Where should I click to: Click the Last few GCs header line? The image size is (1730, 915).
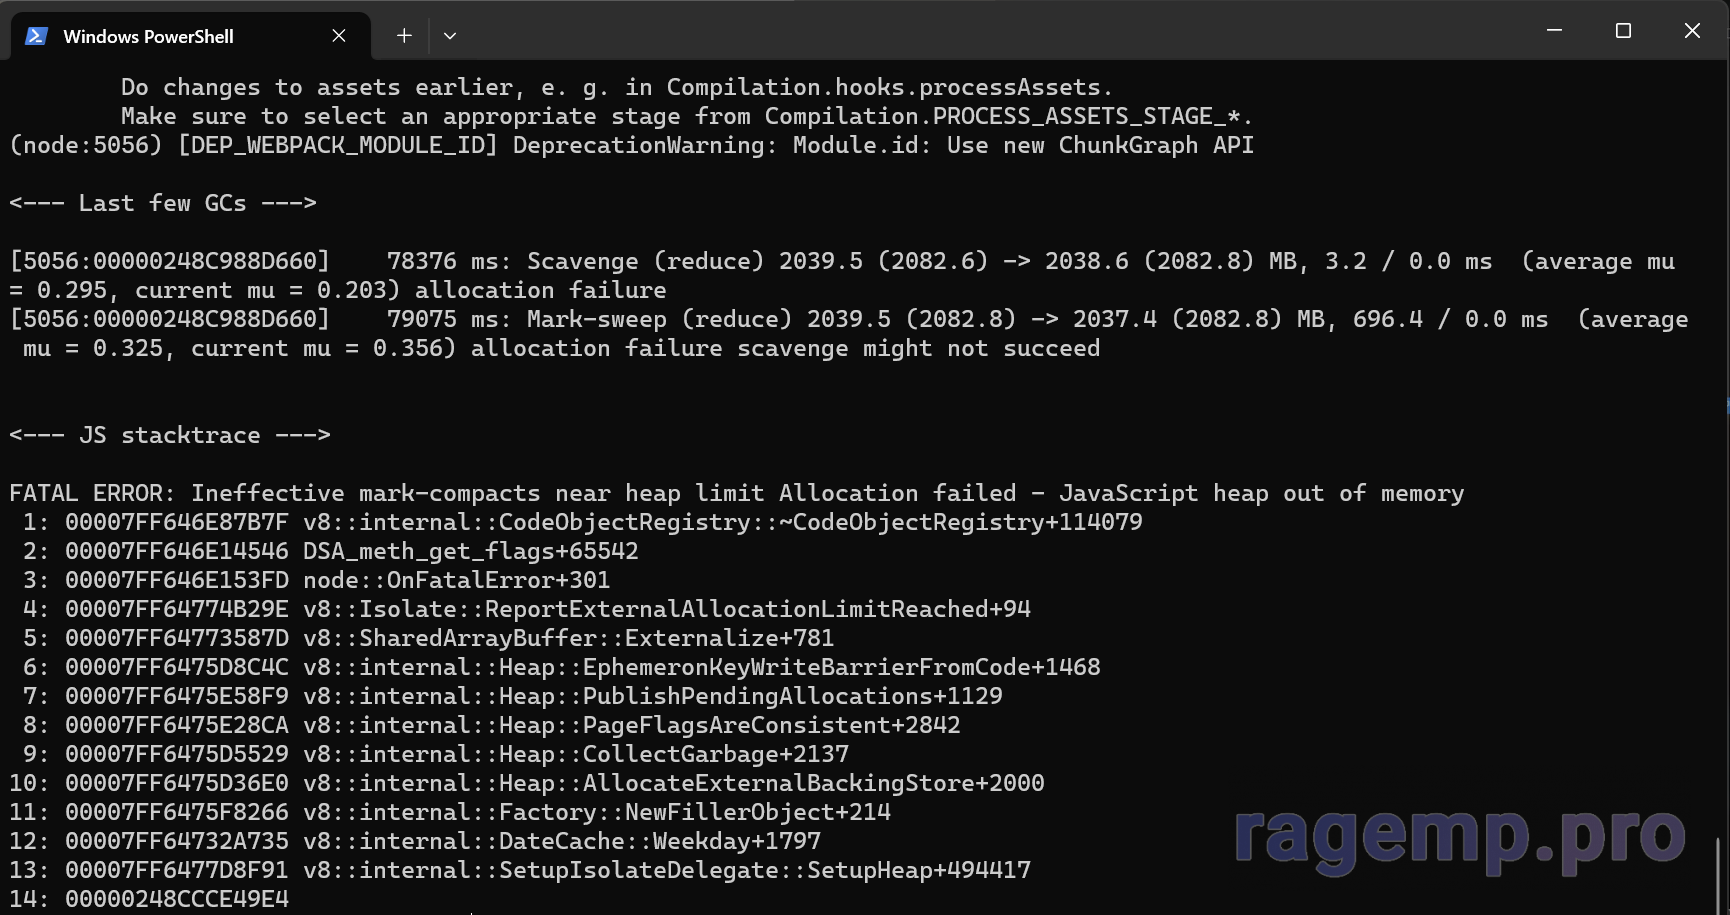pyautogui.click(x=163, y=203)
